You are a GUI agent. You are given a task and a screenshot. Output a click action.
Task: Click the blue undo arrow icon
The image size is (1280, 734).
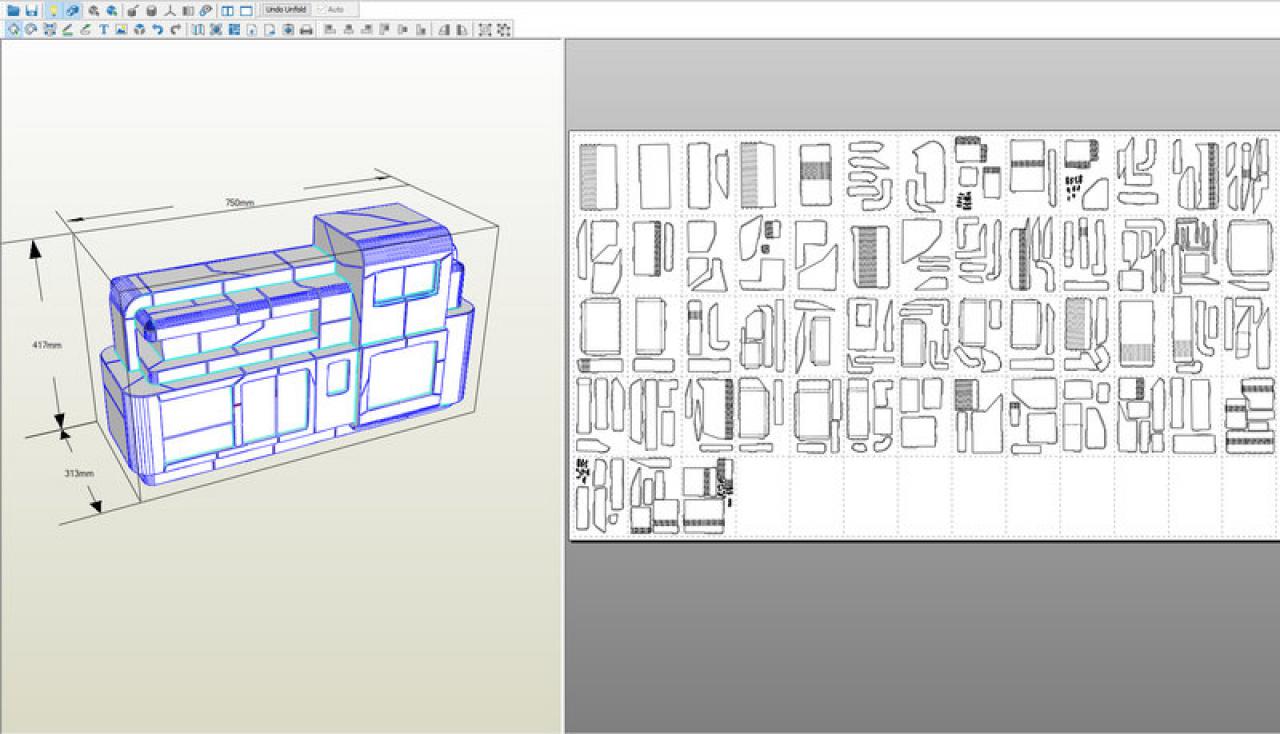157,29
